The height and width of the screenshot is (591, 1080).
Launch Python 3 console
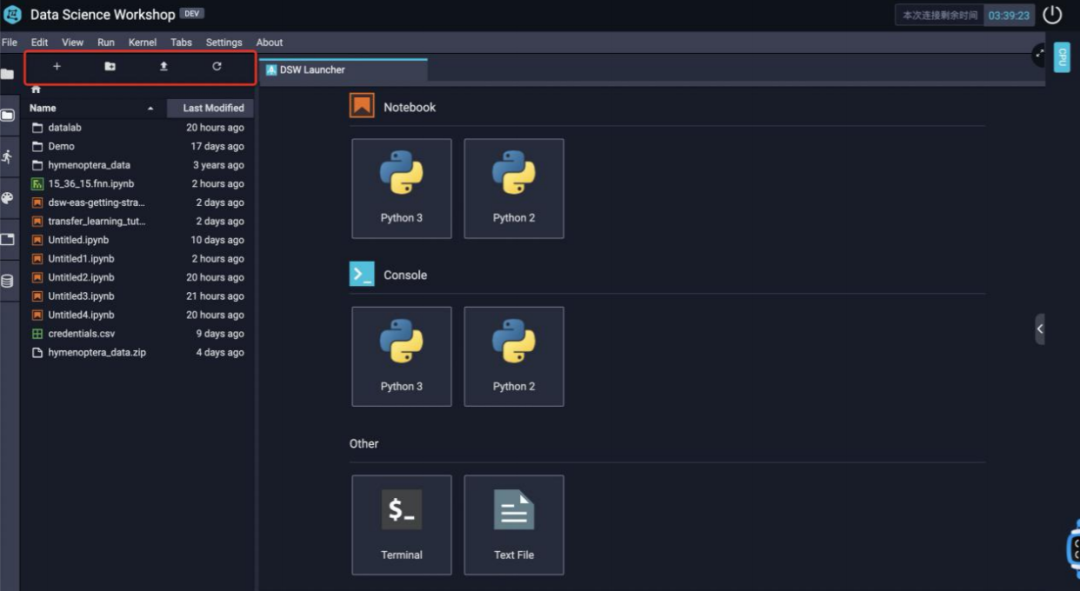[402, 357]
